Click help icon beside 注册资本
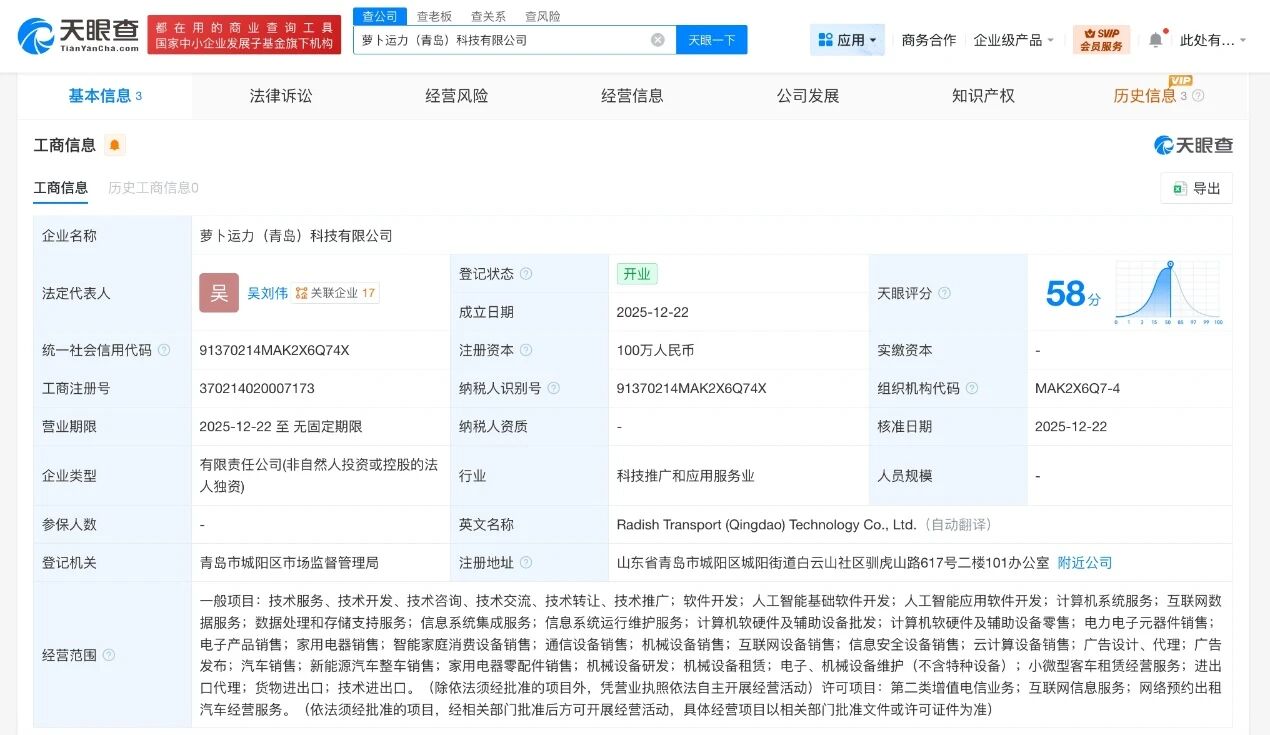Viewport: 1270px width, 735px height. pyautogui.click(x=526, y=350)
